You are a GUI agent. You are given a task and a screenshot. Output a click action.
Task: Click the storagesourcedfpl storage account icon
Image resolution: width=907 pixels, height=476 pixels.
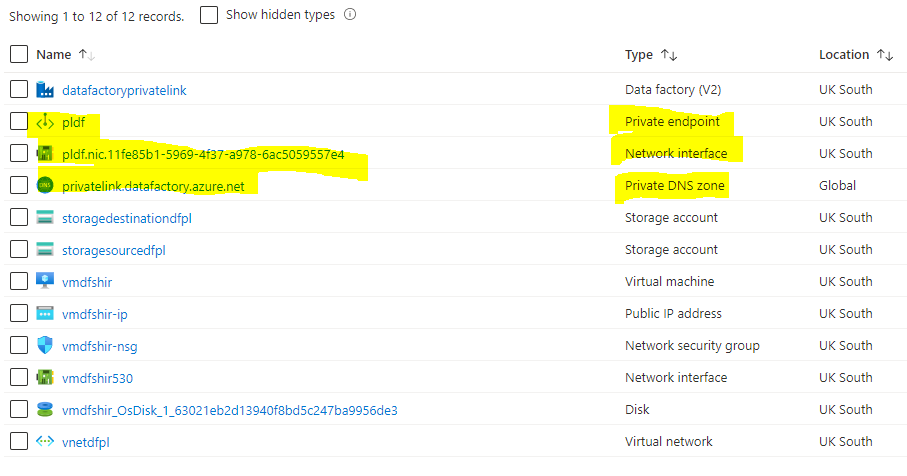tap(45, 250)
